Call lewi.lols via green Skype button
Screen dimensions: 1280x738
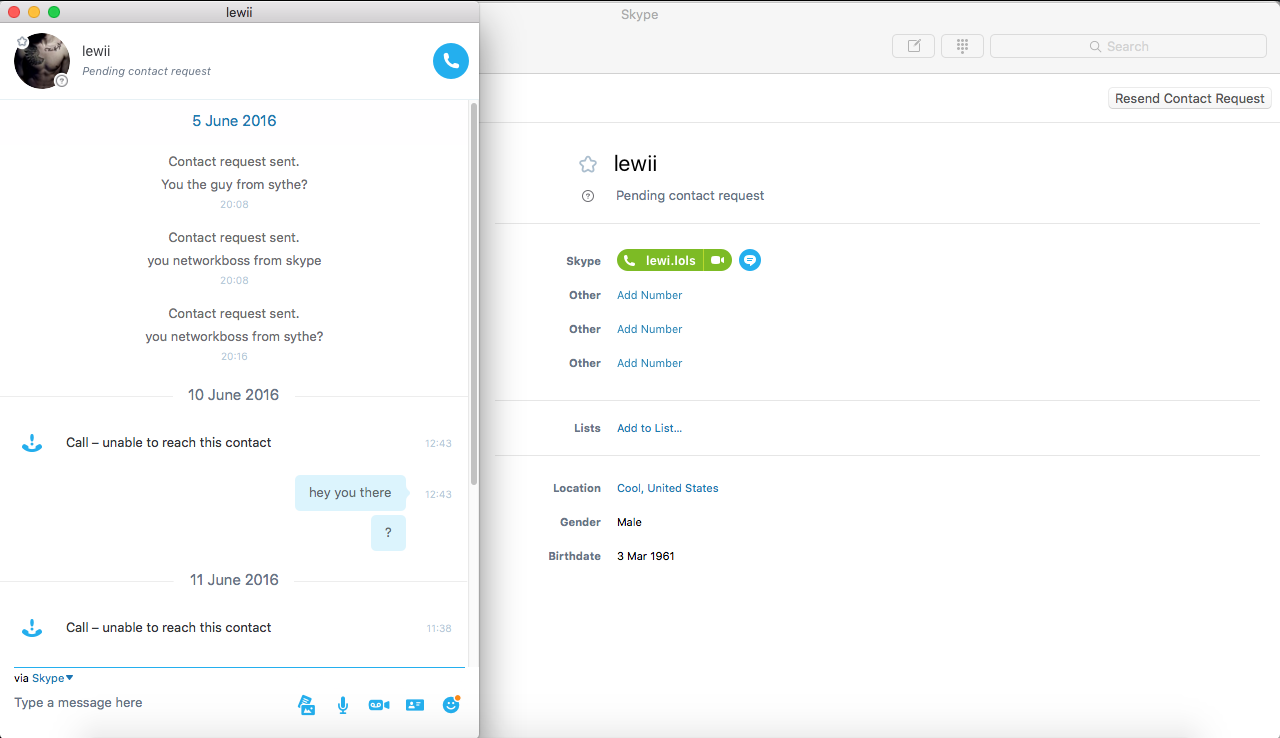click(x=660, y=260)
